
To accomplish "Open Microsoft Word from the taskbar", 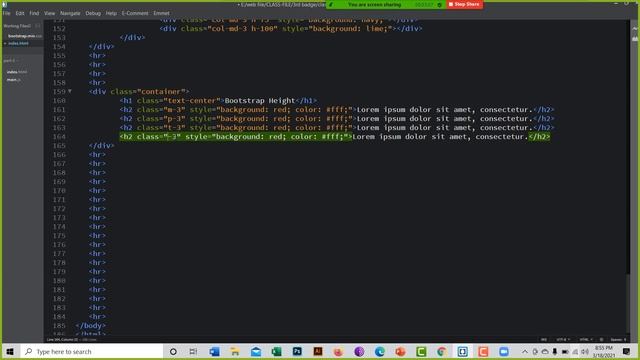I will (214, 351).
